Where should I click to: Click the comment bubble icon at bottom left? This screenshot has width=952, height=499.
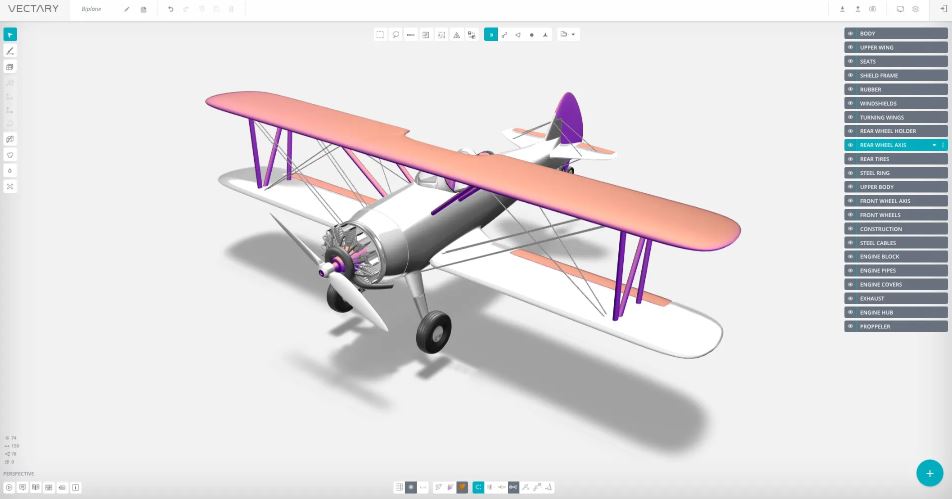22,487
